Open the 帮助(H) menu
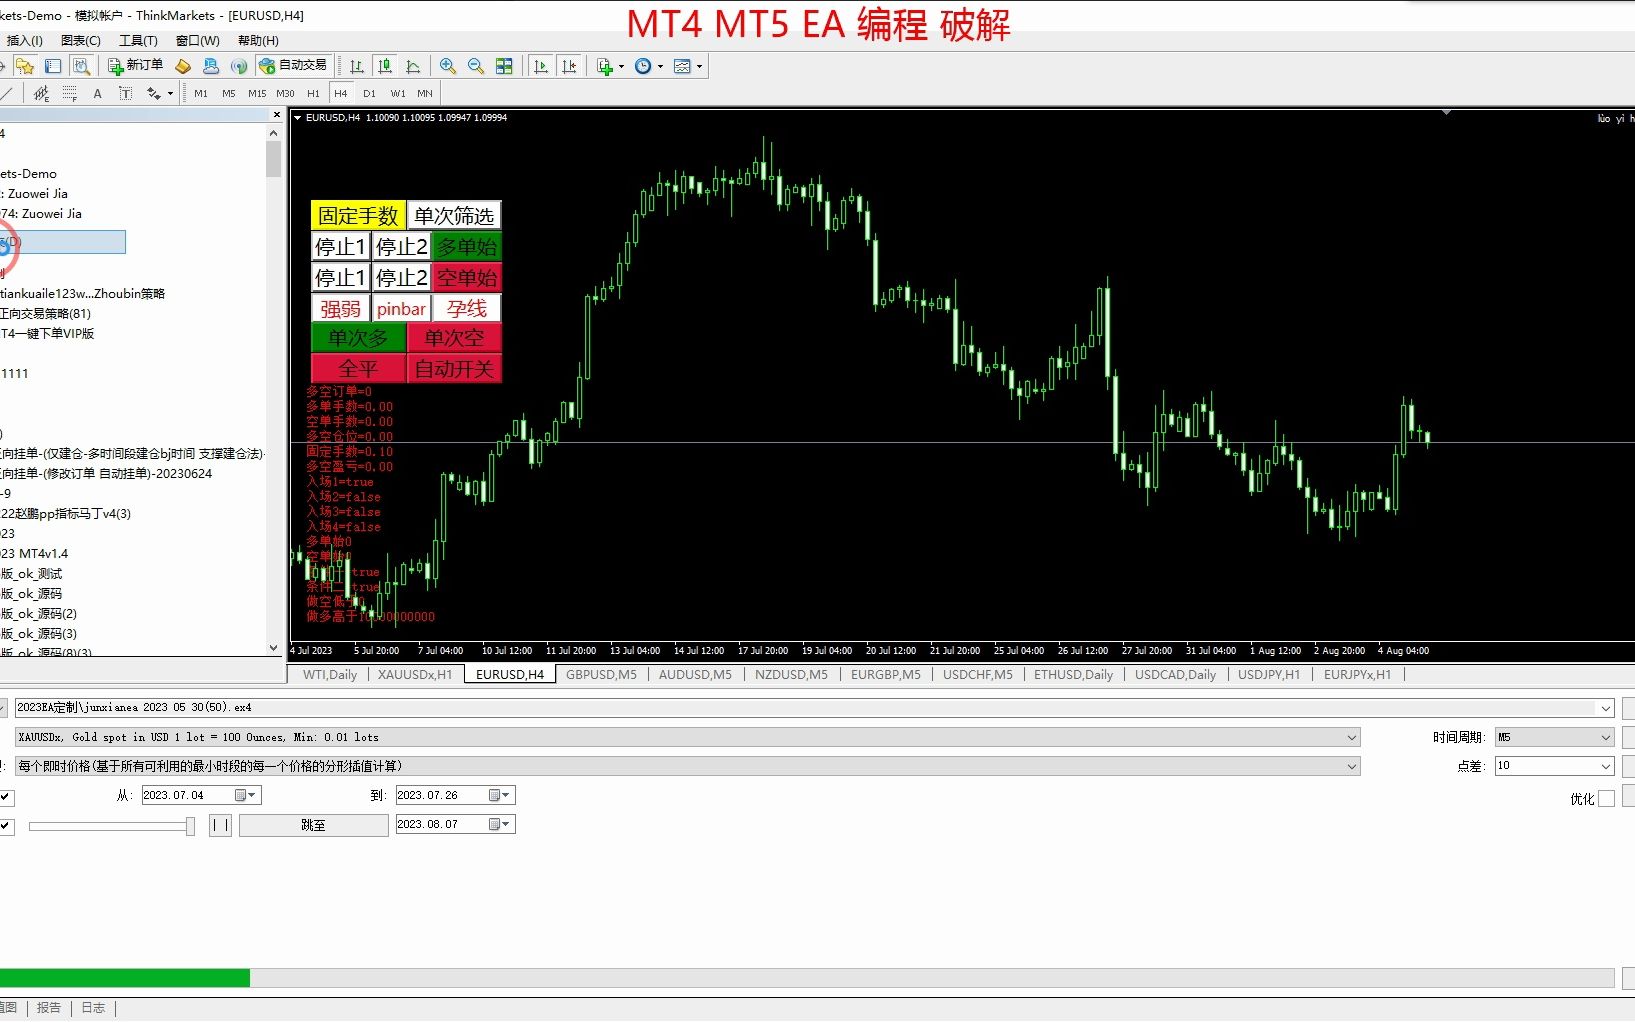Screen dimensions: 1635x1022 pyautogui.click(x=258, y=40)
